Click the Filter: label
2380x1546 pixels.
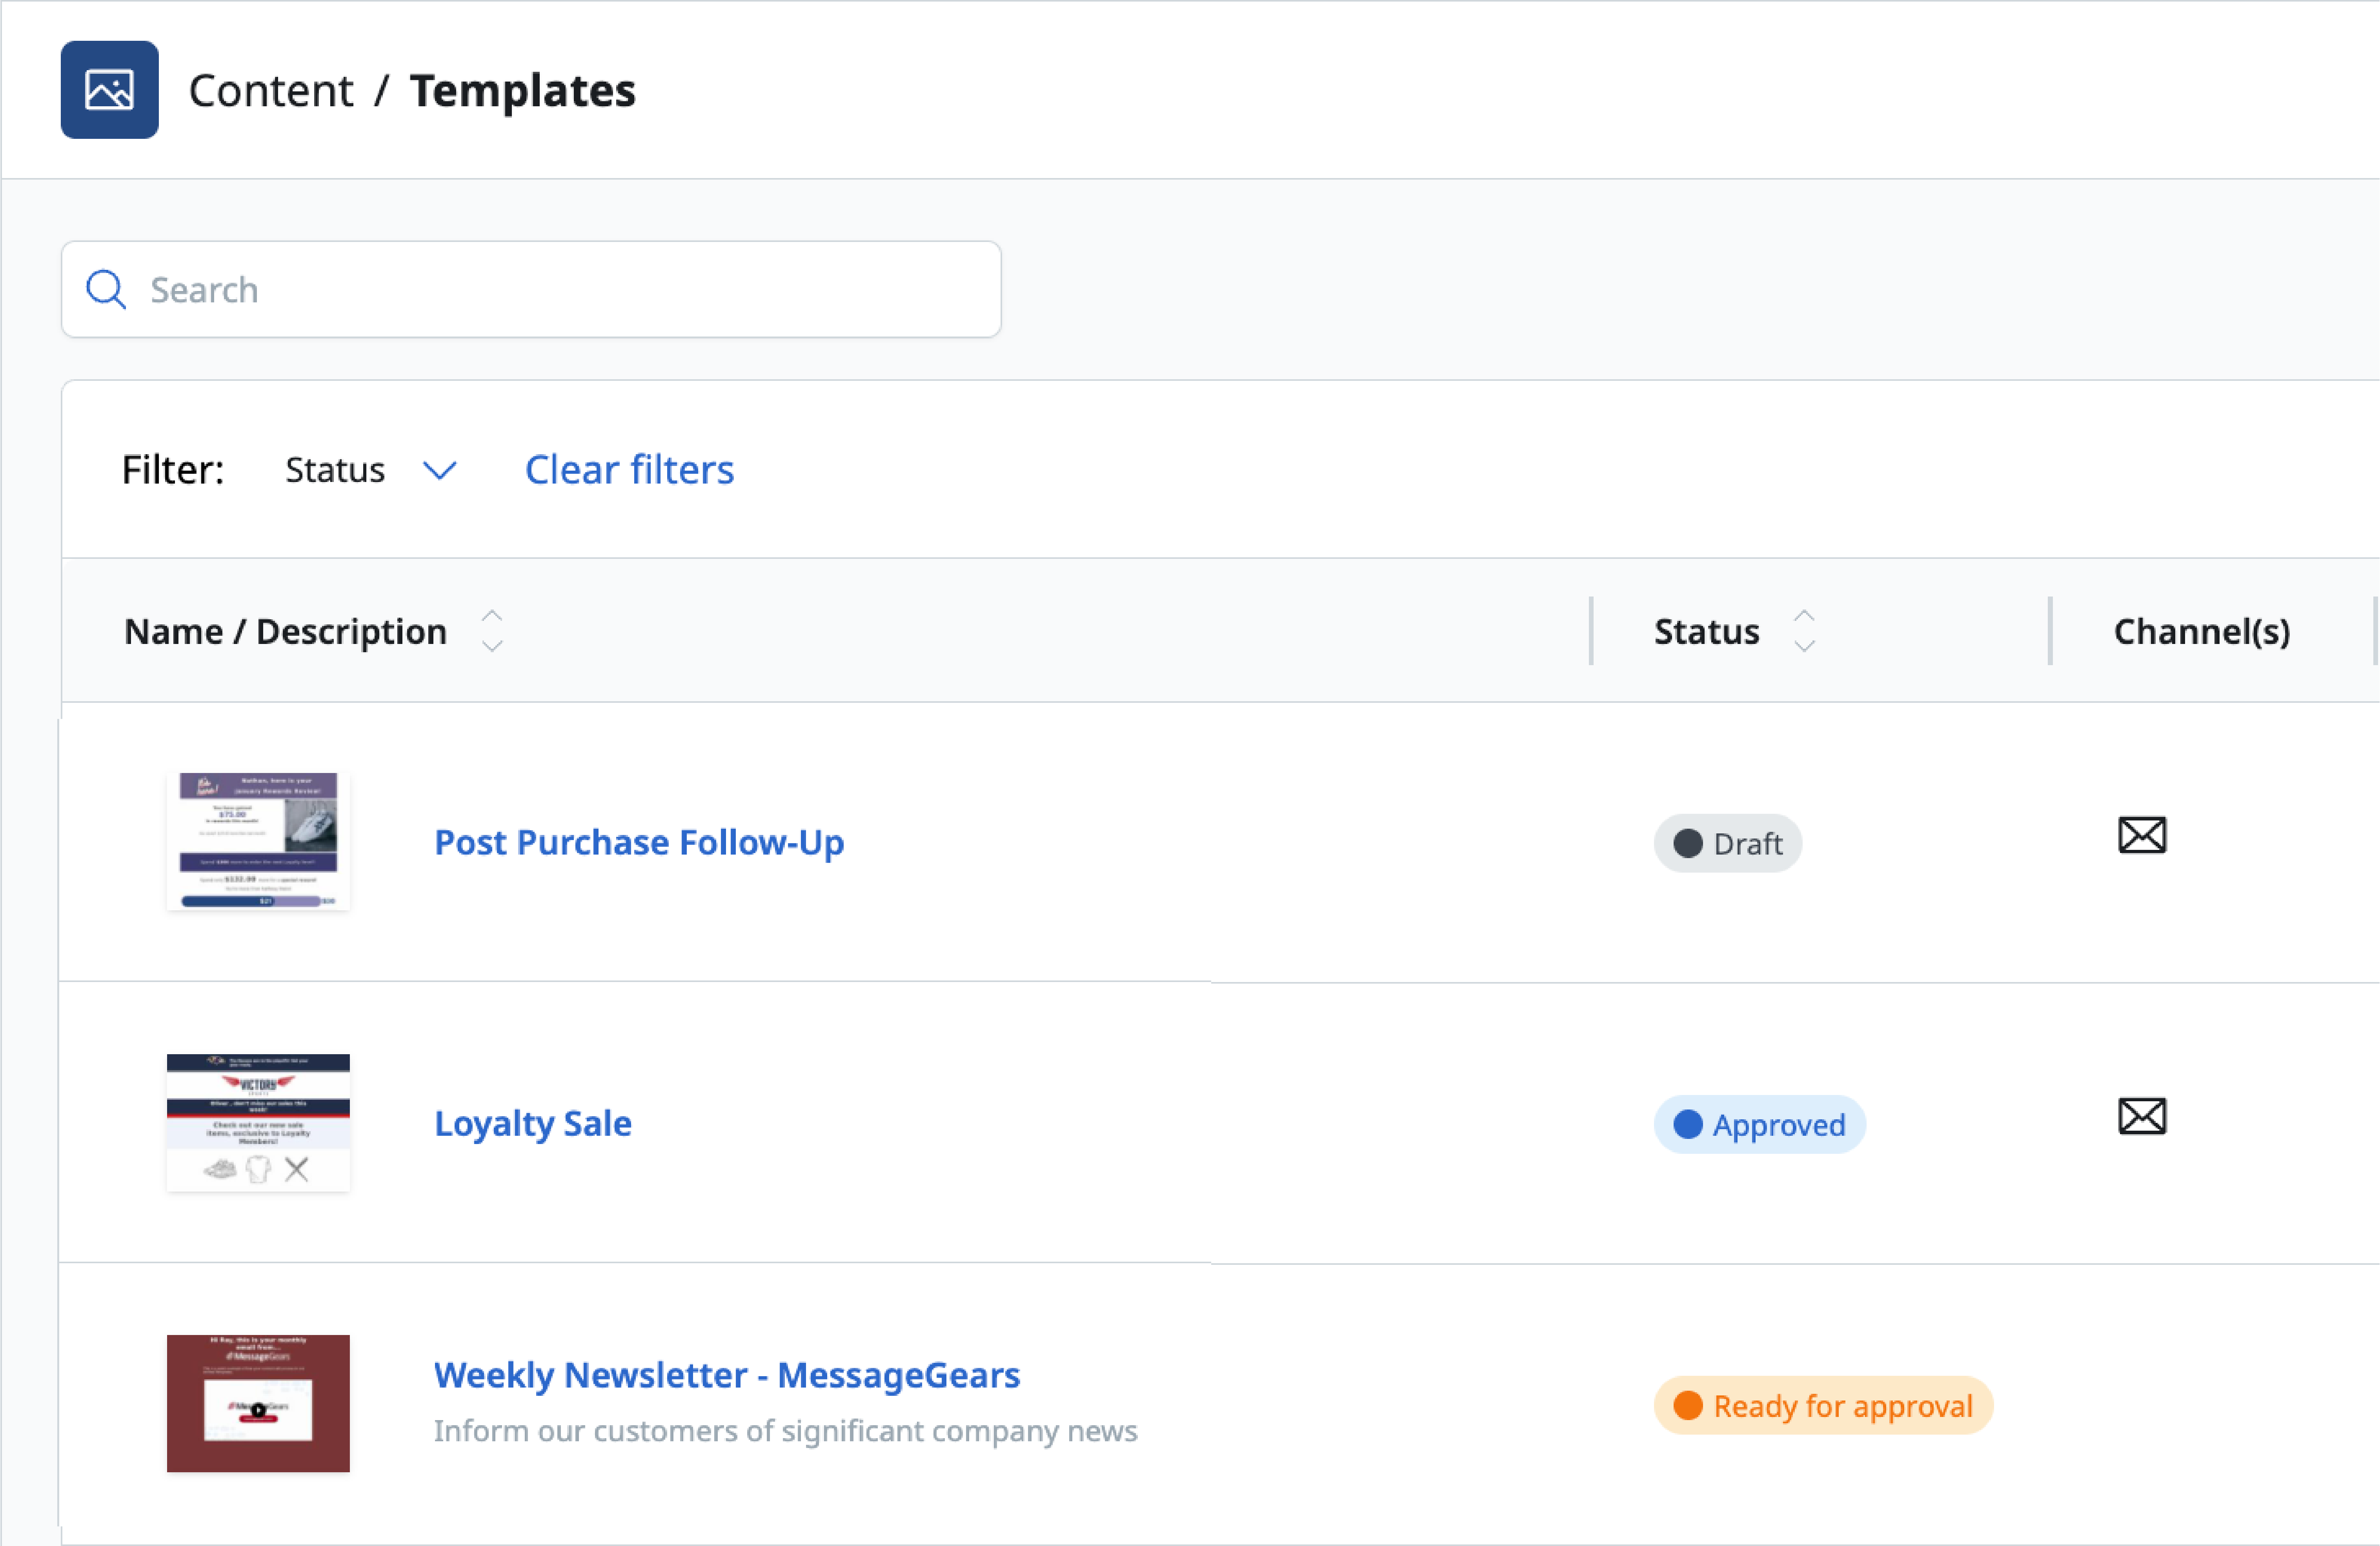[x=173, y=470]
